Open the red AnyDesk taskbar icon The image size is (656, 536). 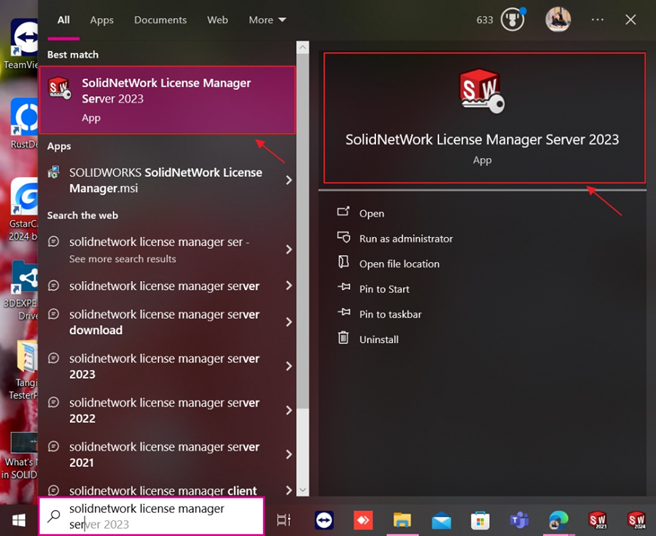tap(363, 521)
